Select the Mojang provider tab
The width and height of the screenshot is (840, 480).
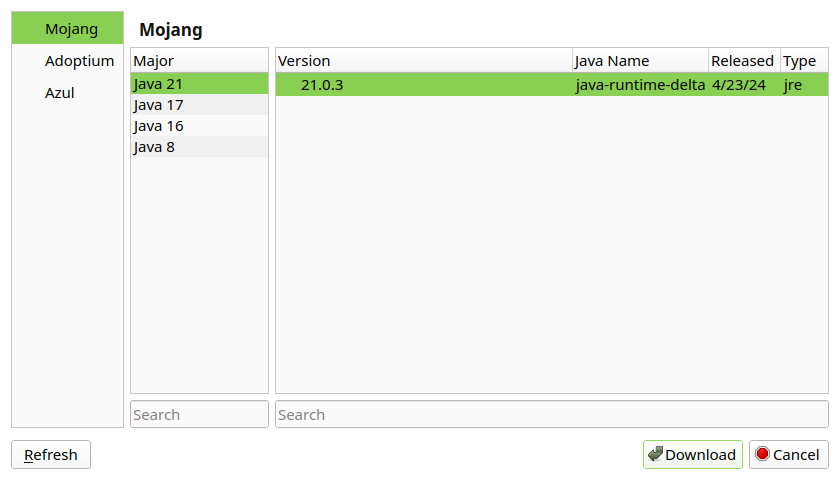point(68,28)
